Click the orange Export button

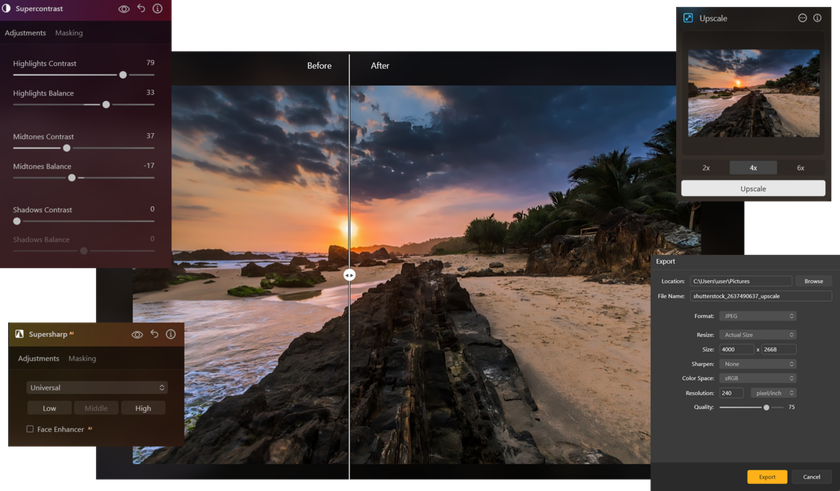tap(767, 477)
